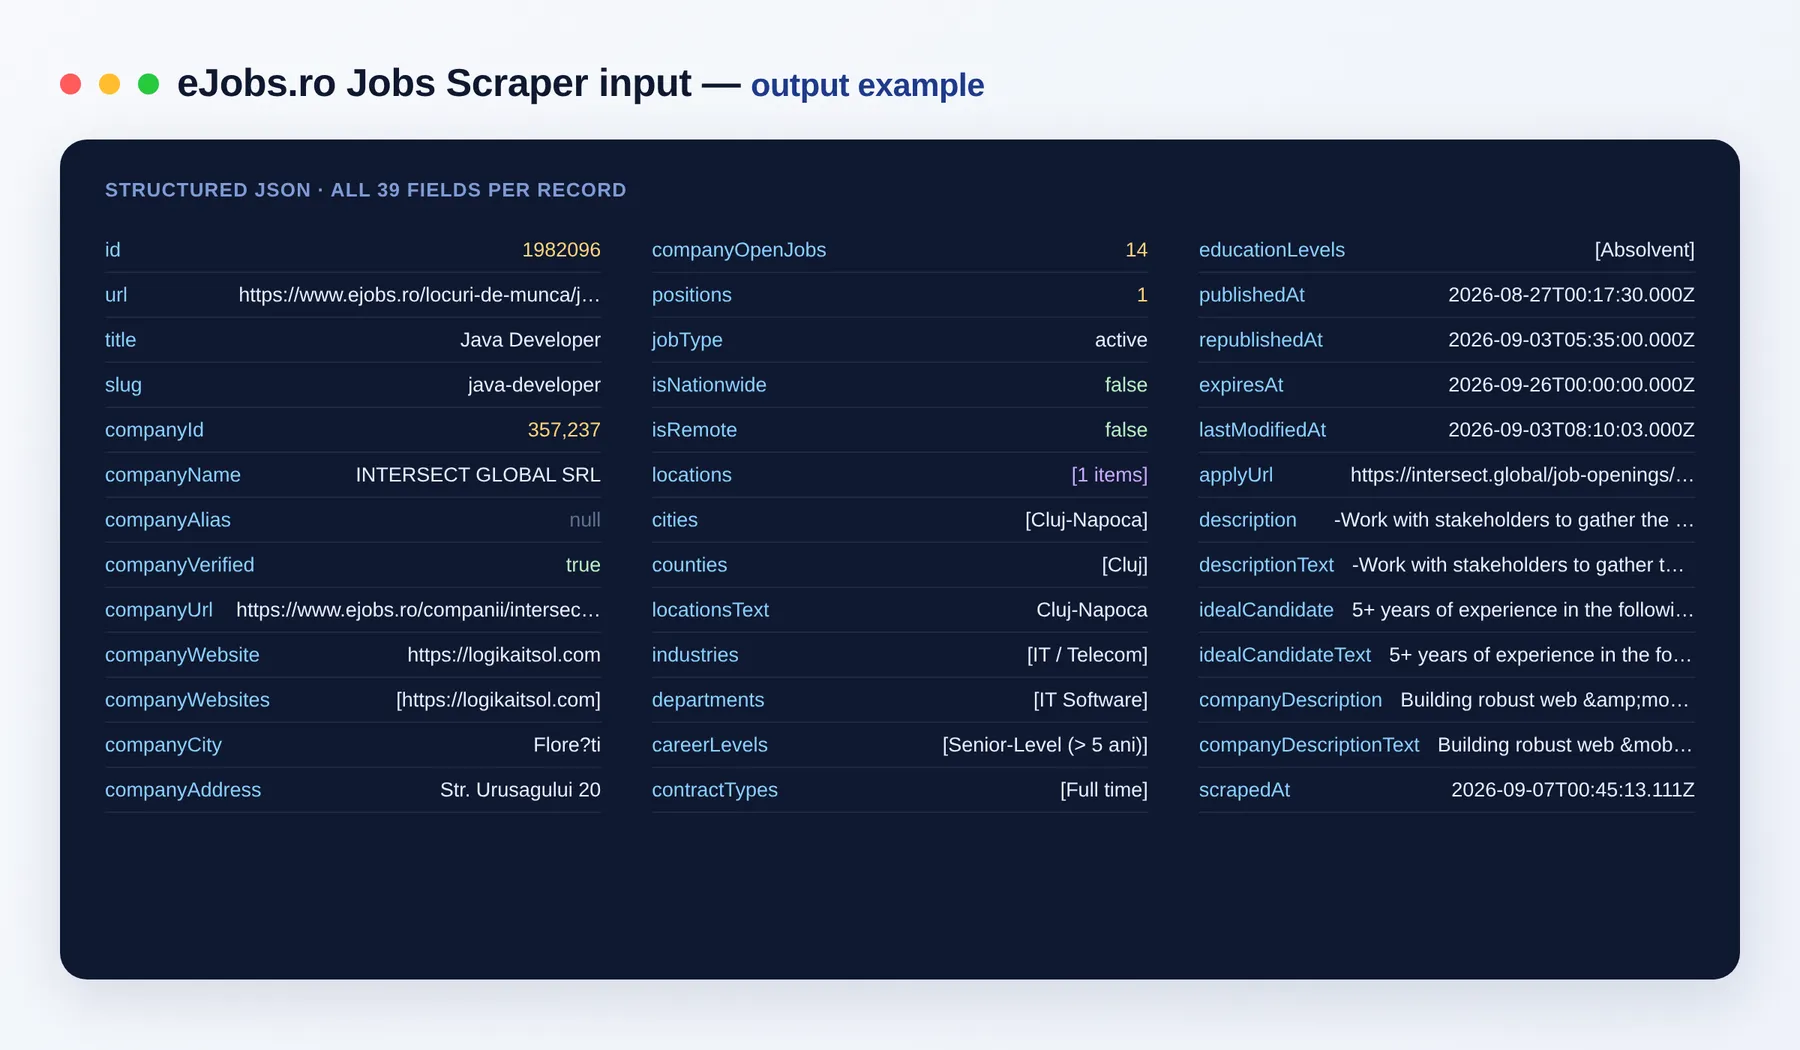This screenshot has width=1800, height=1050.
Task: Click the companyAlias null value
Action: [585, 520]
